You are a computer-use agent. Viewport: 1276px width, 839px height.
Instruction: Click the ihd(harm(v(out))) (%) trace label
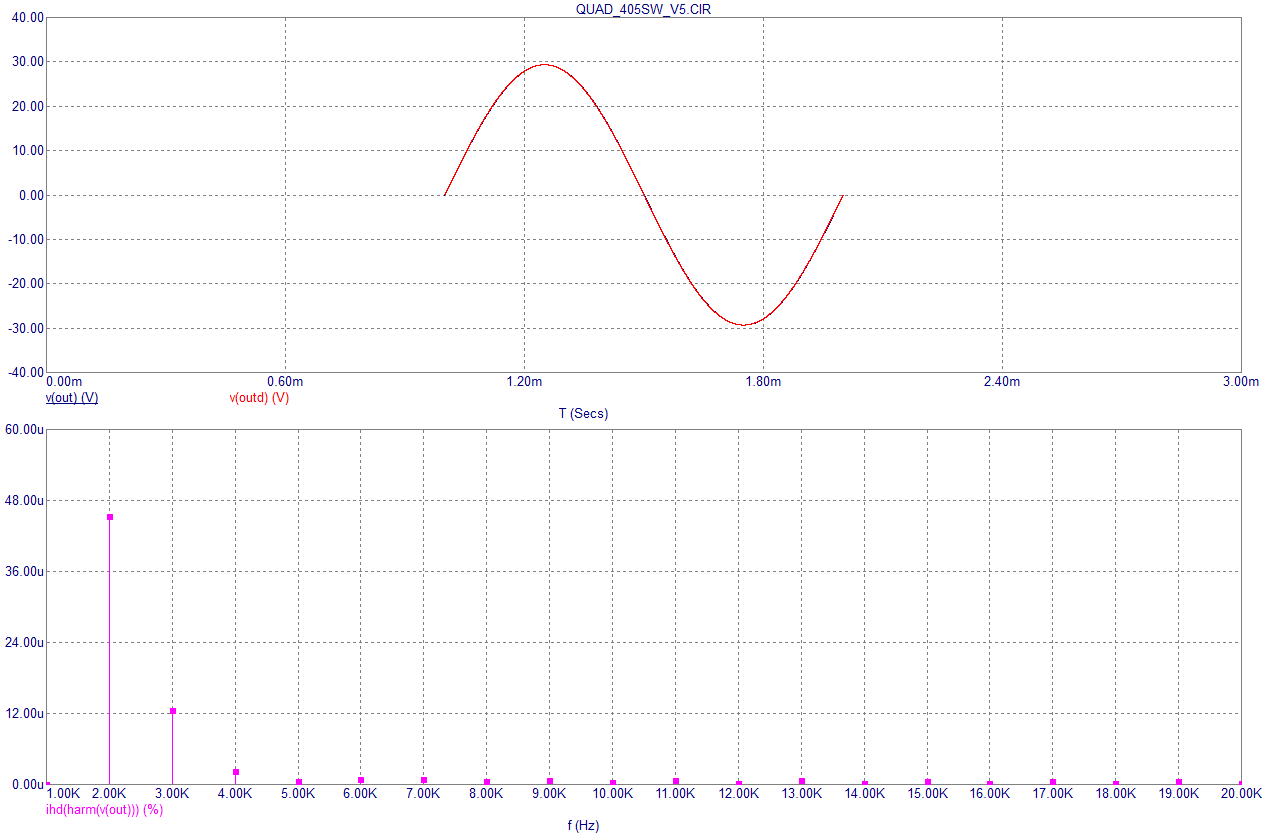tap(105, 809)
